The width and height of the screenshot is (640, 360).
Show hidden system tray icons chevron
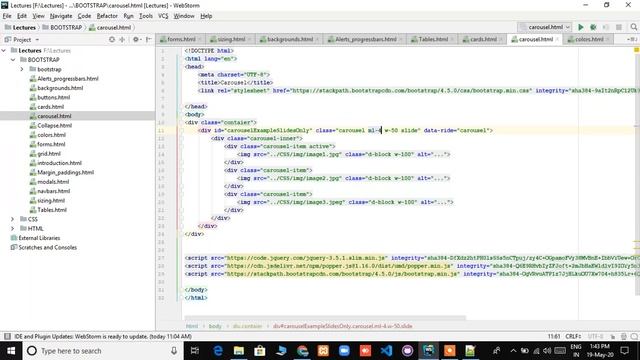[x=513, y=351]
